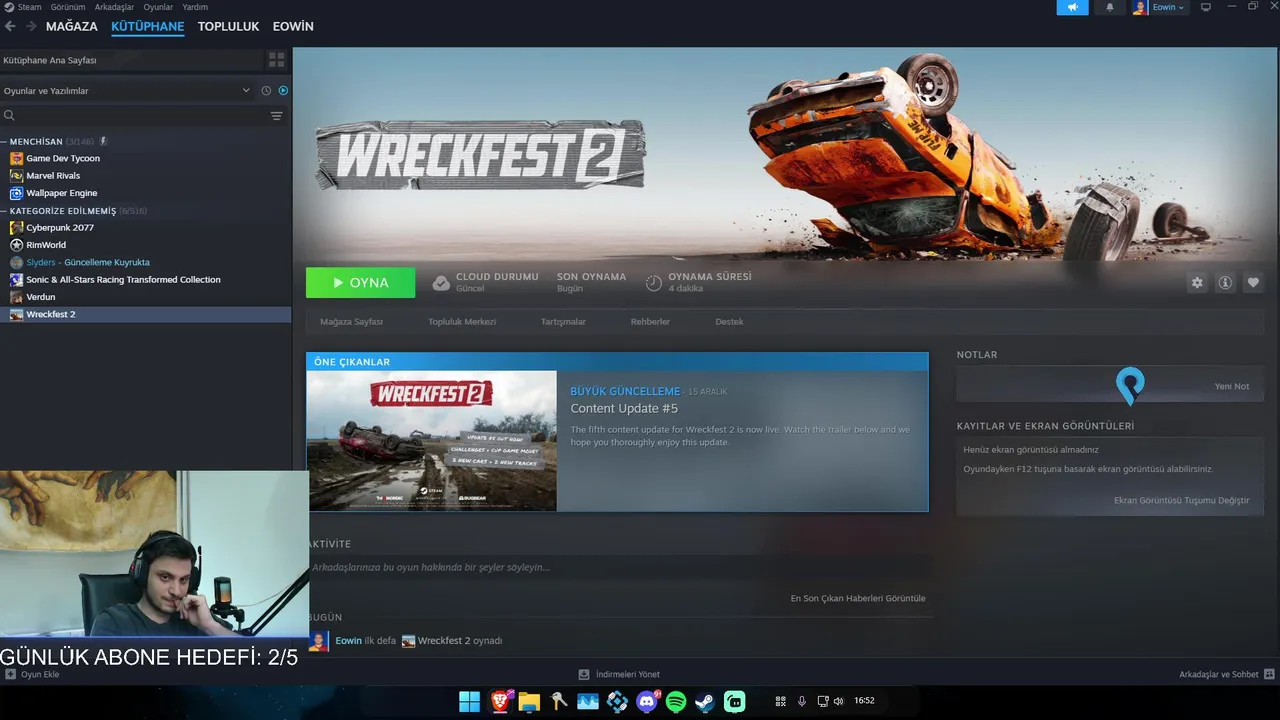Image resolution: width=1280 pixels, height=720 pixels.
Task: Open the Tartışmalar link
Action: (563, 322)
